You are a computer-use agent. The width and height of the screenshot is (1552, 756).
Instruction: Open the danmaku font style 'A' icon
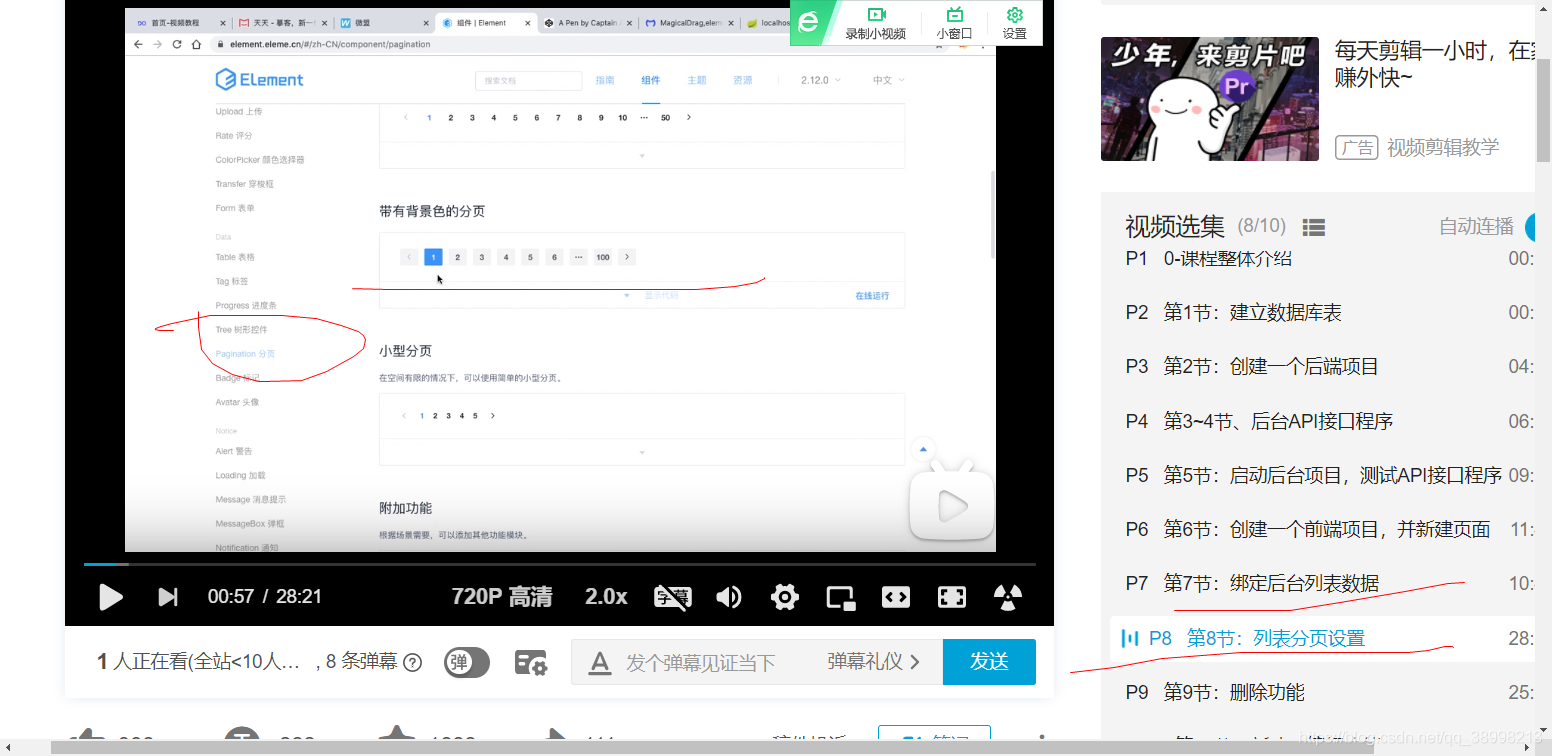coord(599,662)
